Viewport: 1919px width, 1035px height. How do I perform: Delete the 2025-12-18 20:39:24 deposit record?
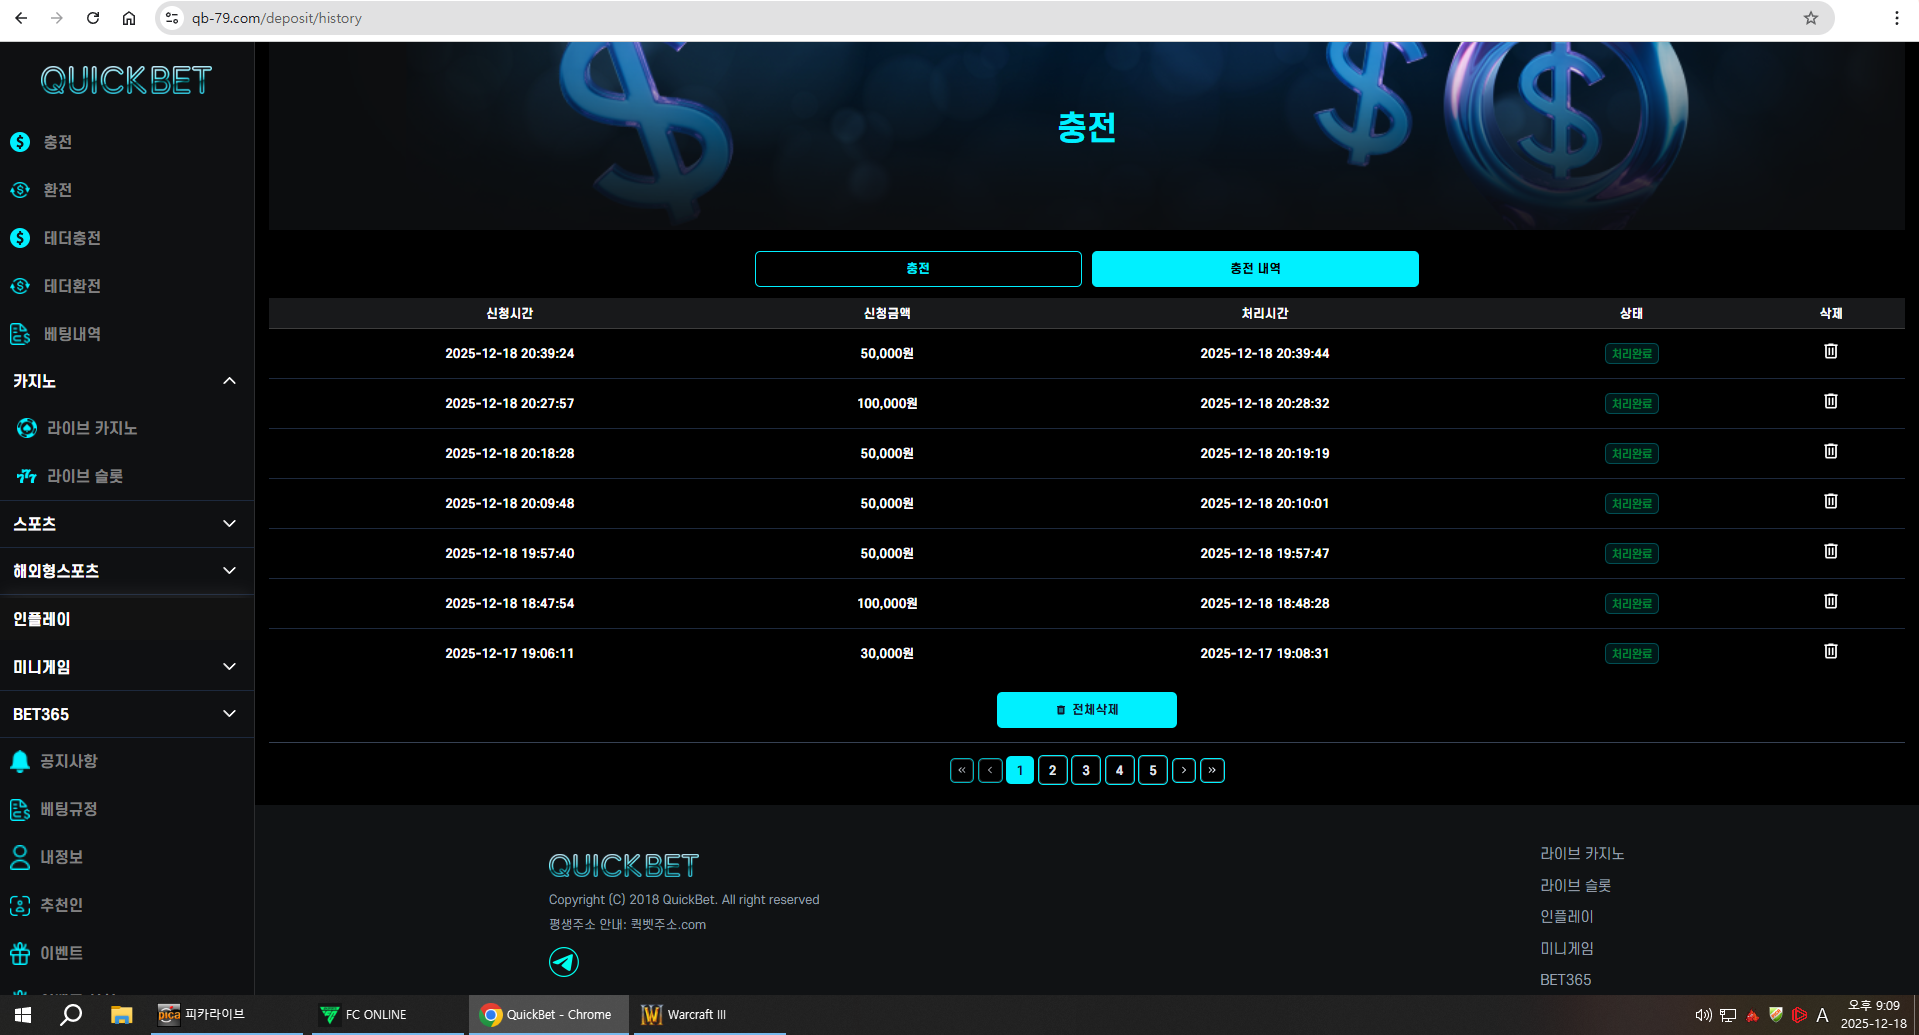pyautogui.click(x=1830, y=352)
